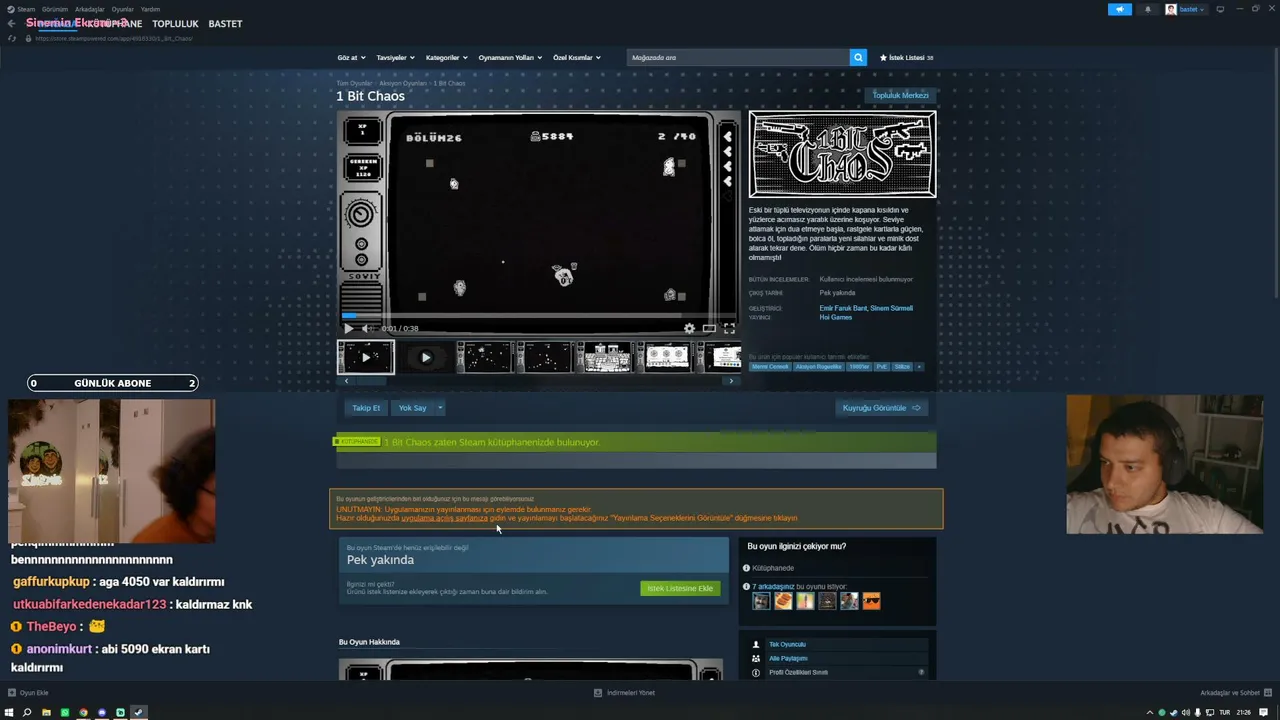Image resolution: width=1280 pixels, height=720 pixels.
Task: Expand the Oynamanın Yolları dropdown
Action: pyautogui.click(x=510, y=58)
